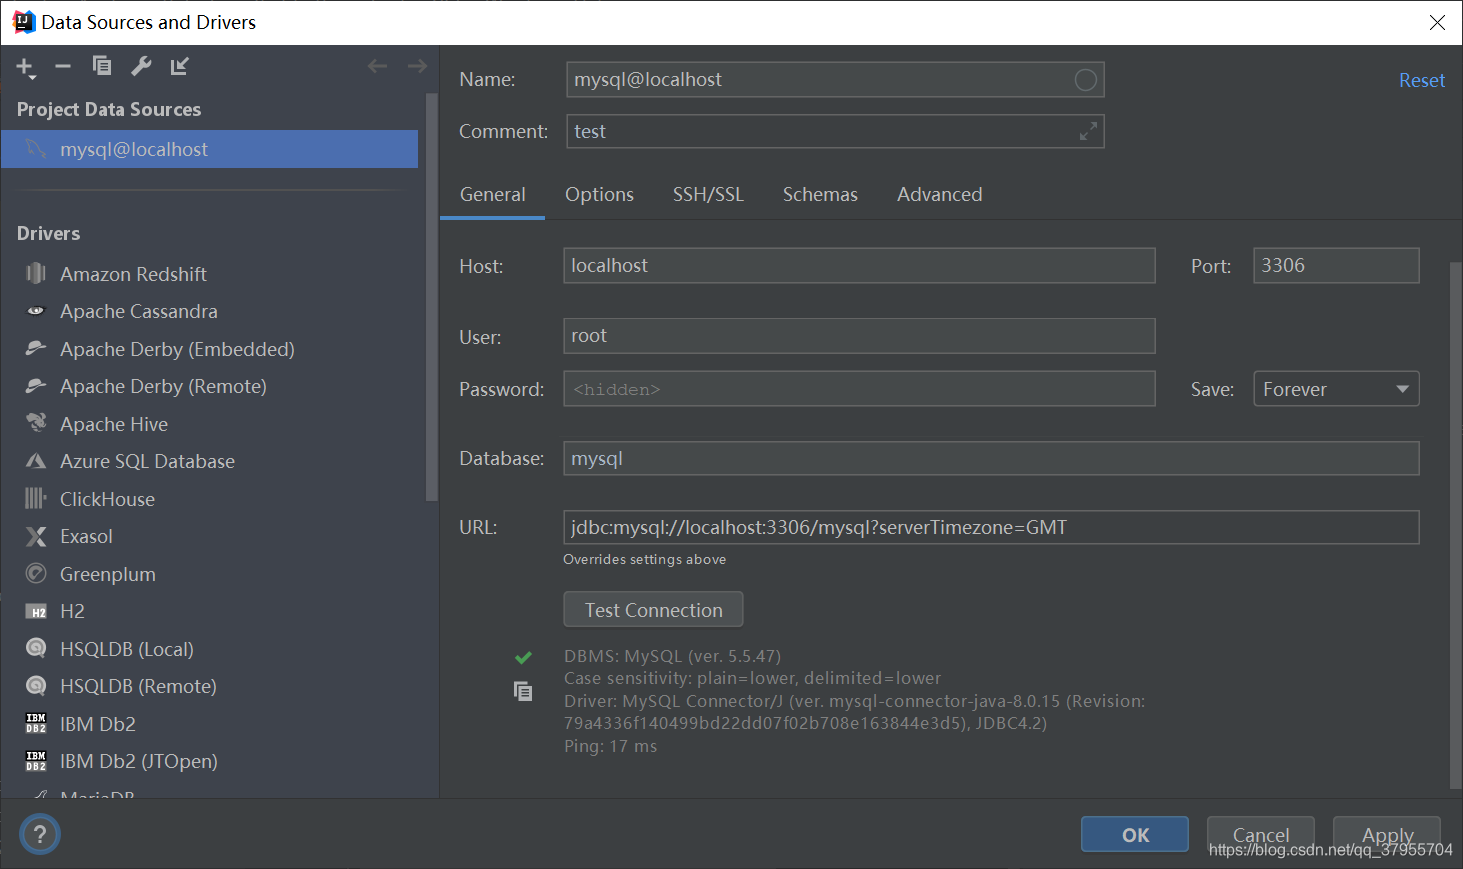This screenshot has width=1463, height=869.
Task: Click the Project Data Sources heading
Action: click(109, 109)
